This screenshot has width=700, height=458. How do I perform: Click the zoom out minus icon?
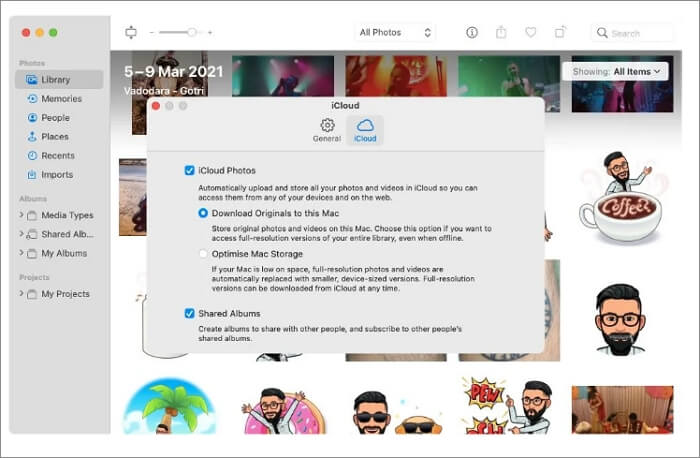152,33
